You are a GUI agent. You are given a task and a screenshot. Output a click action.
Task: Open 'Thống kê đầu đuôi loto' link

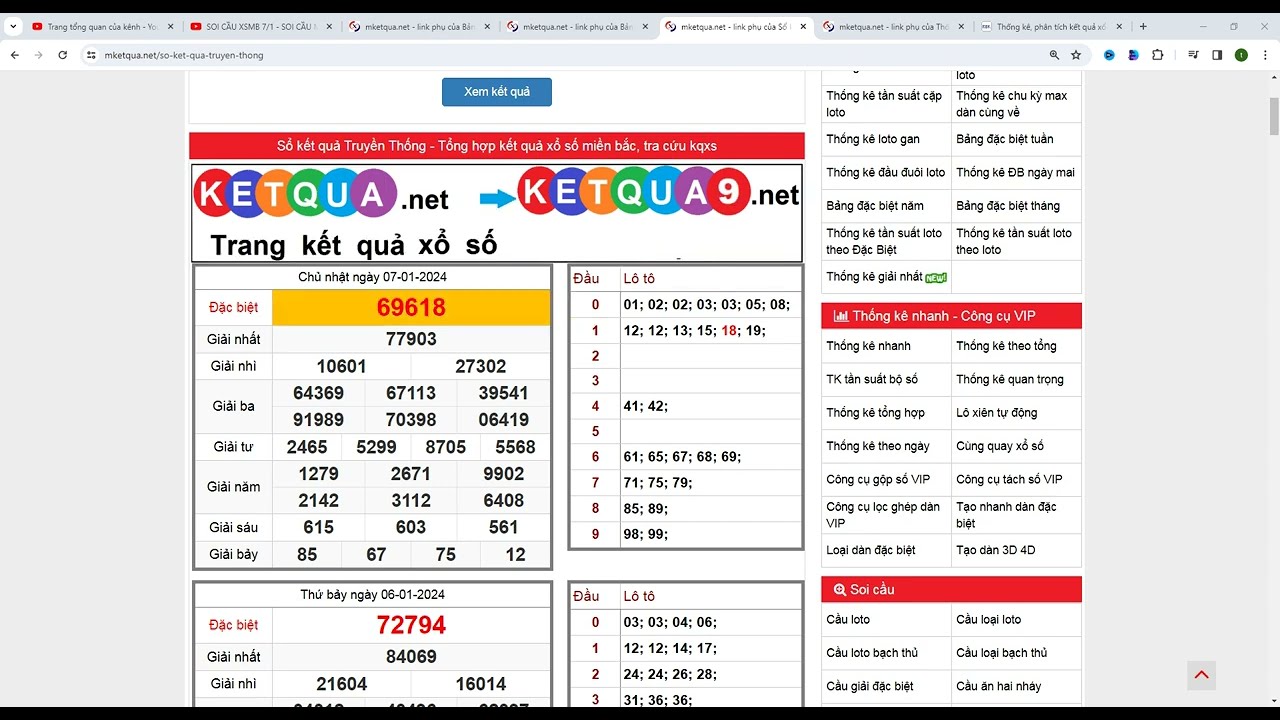pos(885,172)
